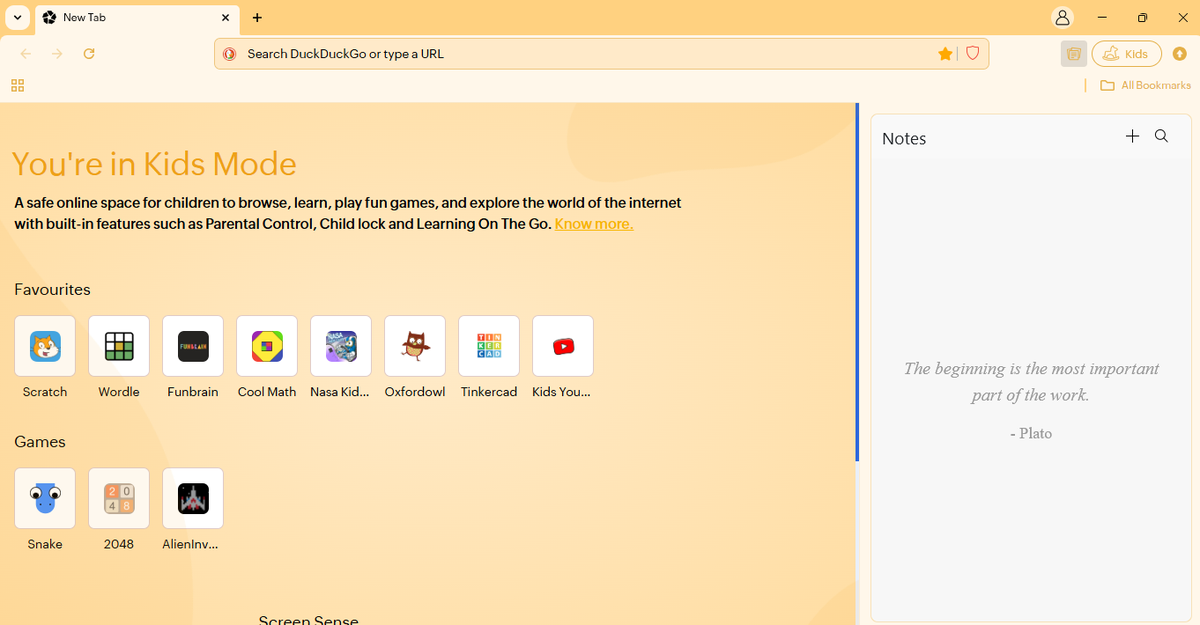Create a new note in the Notes panel
This screenshot has height=625, width=1200.
pyautogui.click(x=1132, y=136)
